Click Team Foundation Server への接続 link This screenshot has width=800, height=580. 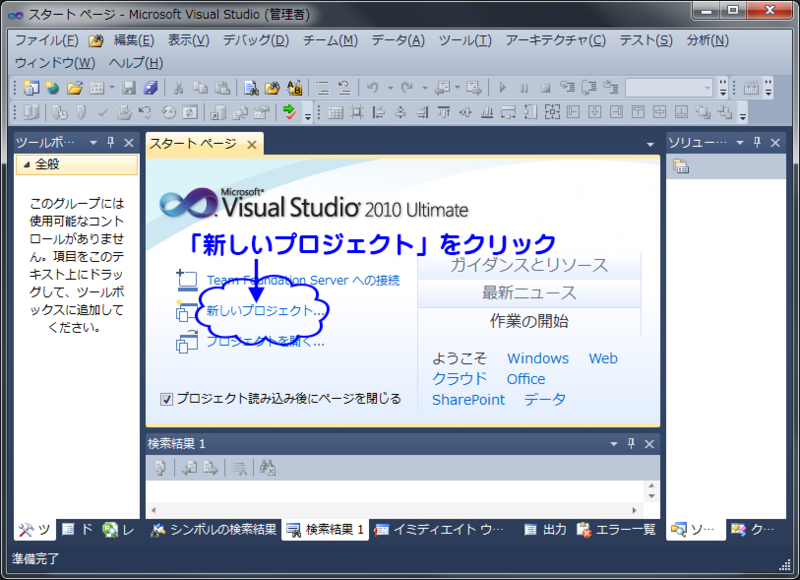[x=303, y=280]
